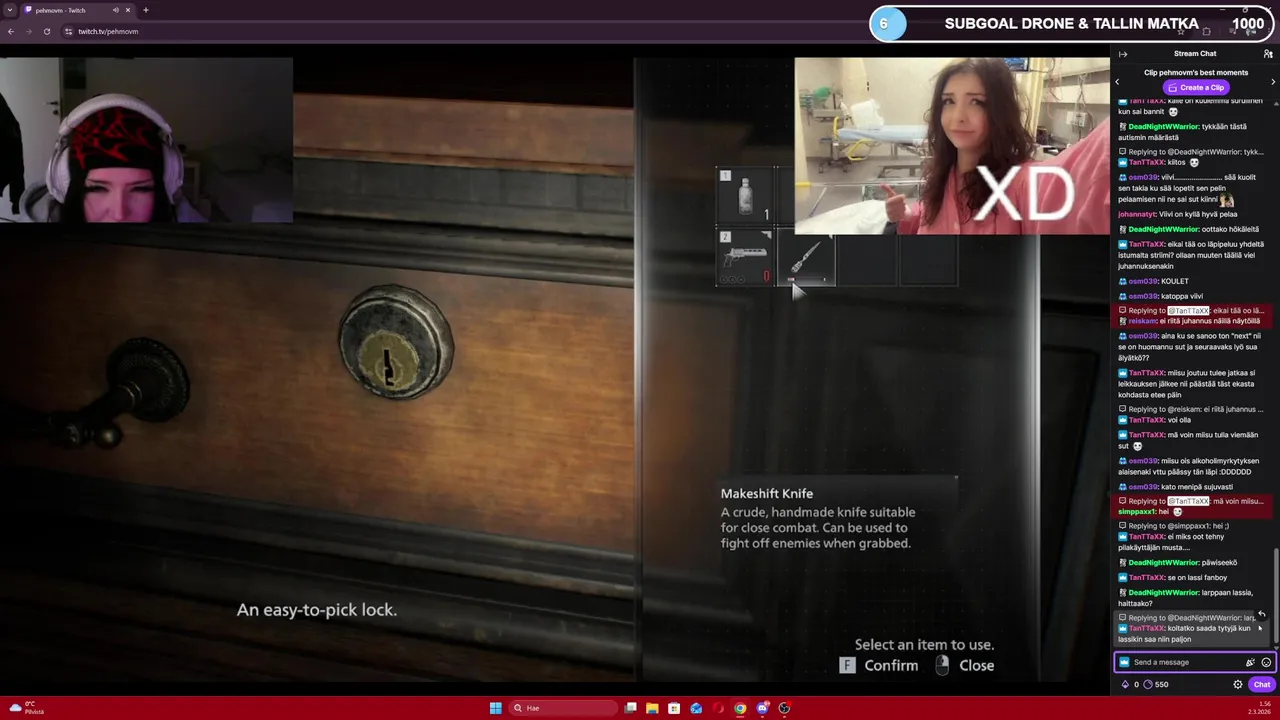Open Discord from the taskbar

click(x=762, y=708)
